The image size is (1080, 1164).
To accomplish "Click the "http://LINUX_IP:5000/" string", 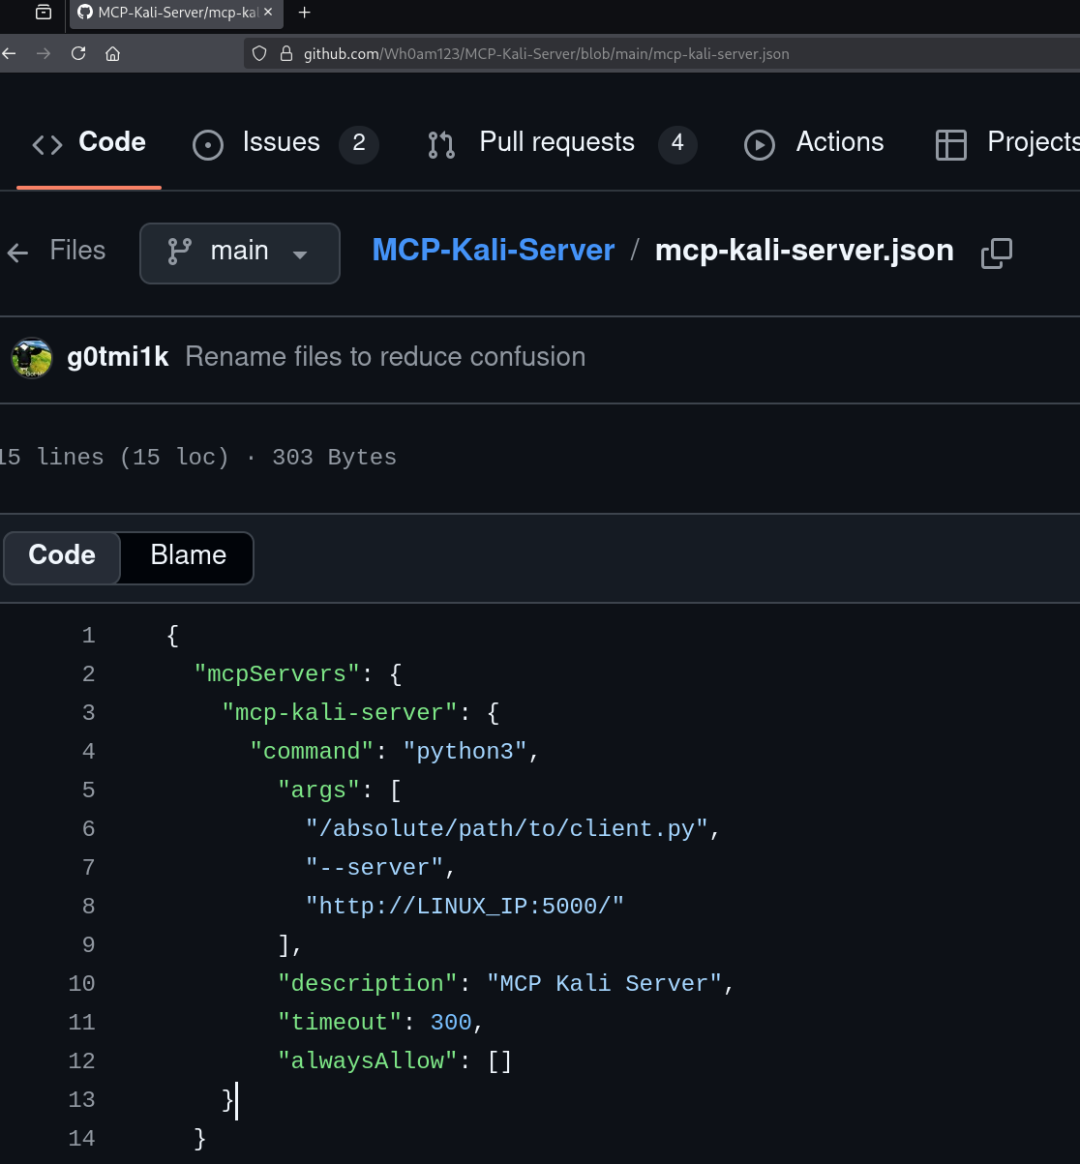I will click(x=465, y=906).
